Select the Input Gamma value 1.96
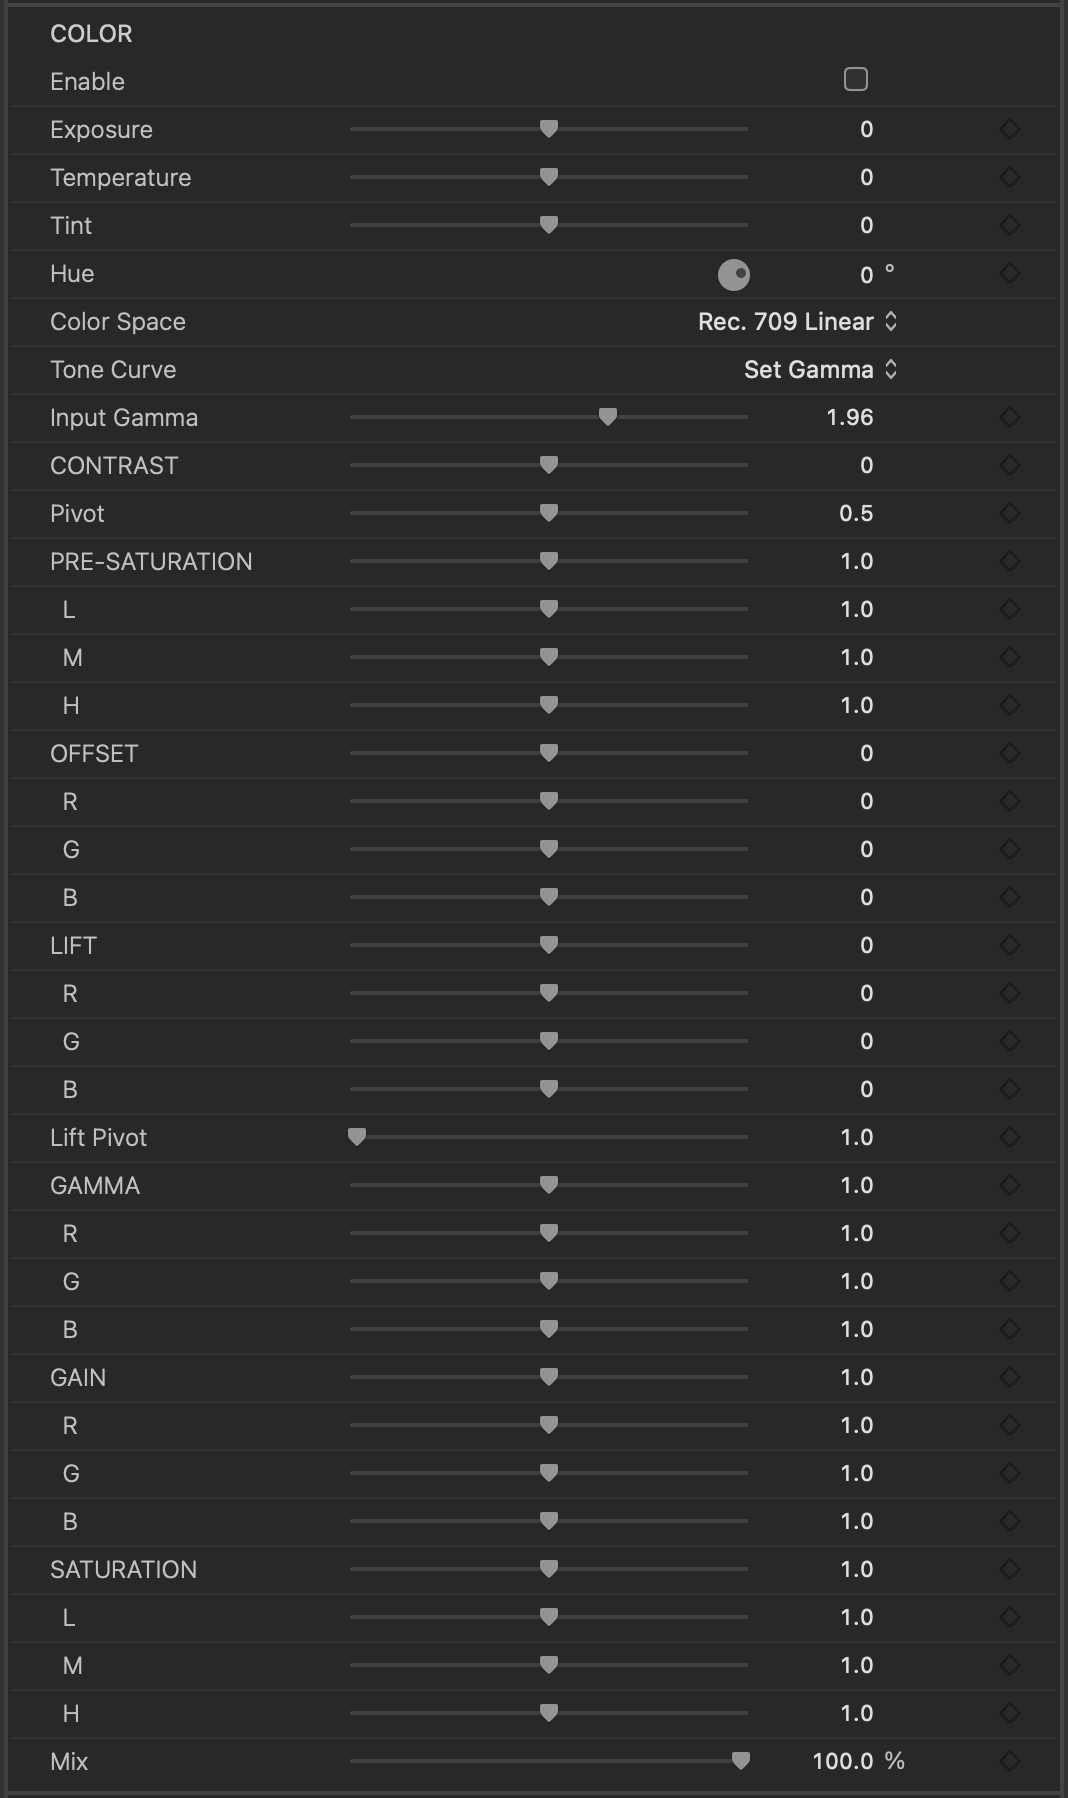The image size is (1068, 1798). point(850,417)
